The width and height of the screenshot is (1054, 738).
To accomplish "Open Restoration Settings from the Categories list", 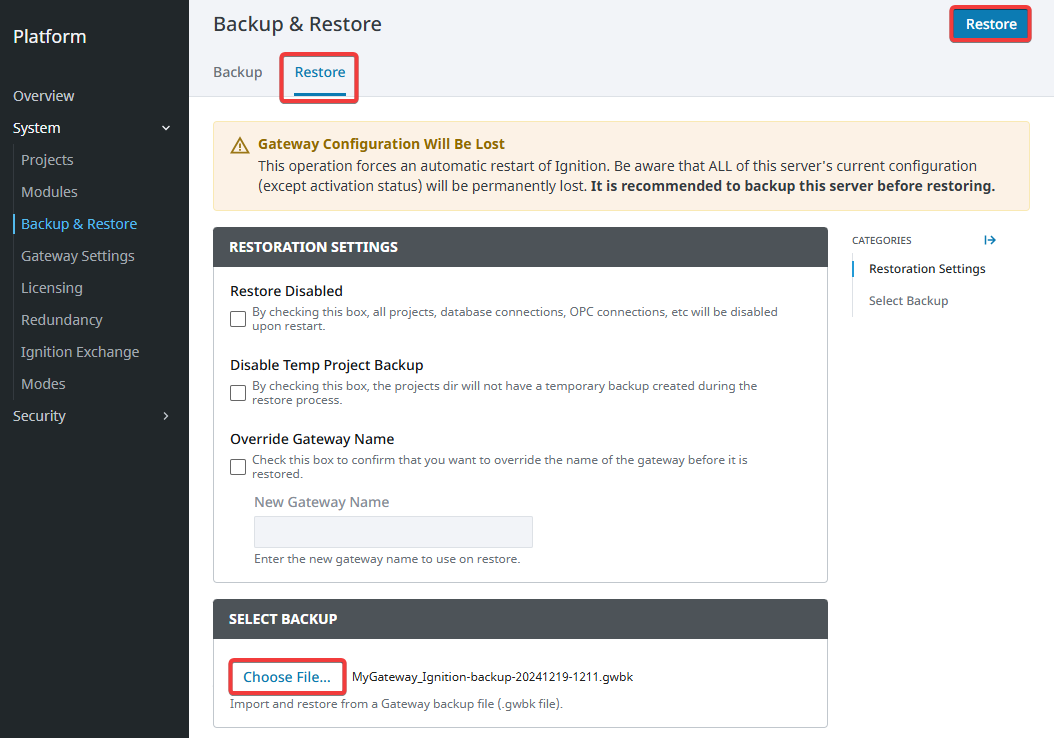I will (925, 268).
